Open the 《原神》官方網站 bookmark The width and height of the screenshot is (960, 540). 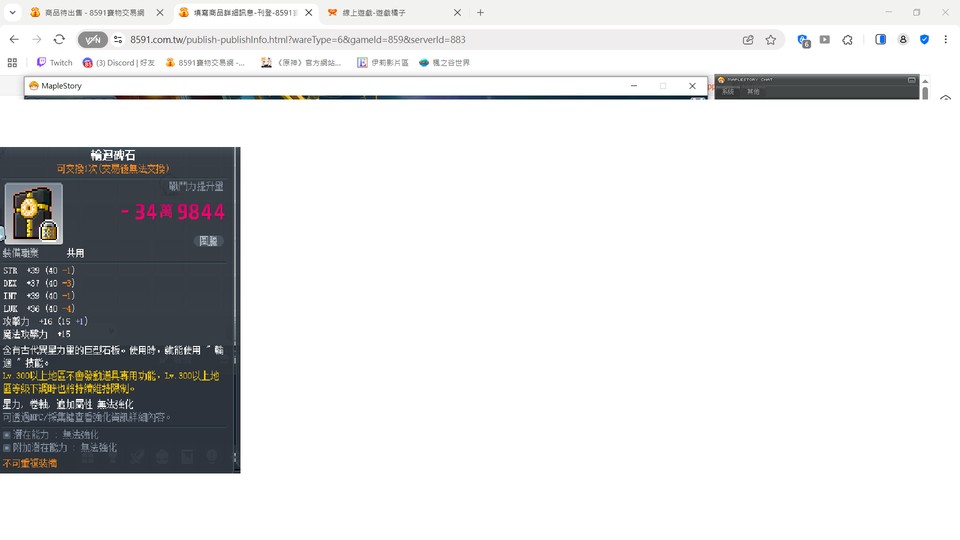coord(301,62)
